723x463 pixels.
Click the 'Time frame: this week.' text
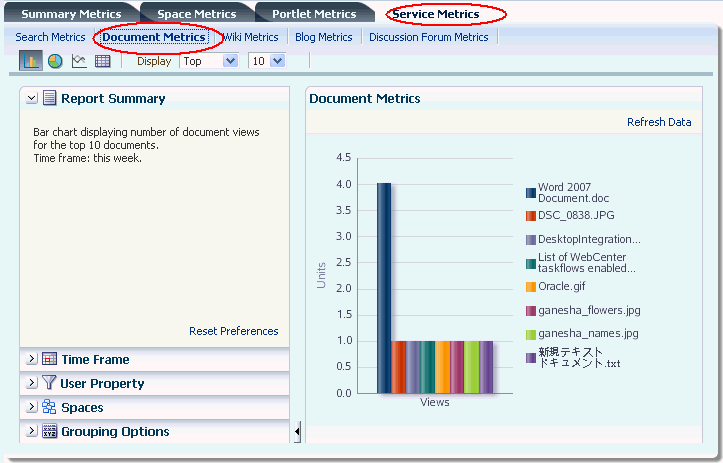click(x=87, y=158)
